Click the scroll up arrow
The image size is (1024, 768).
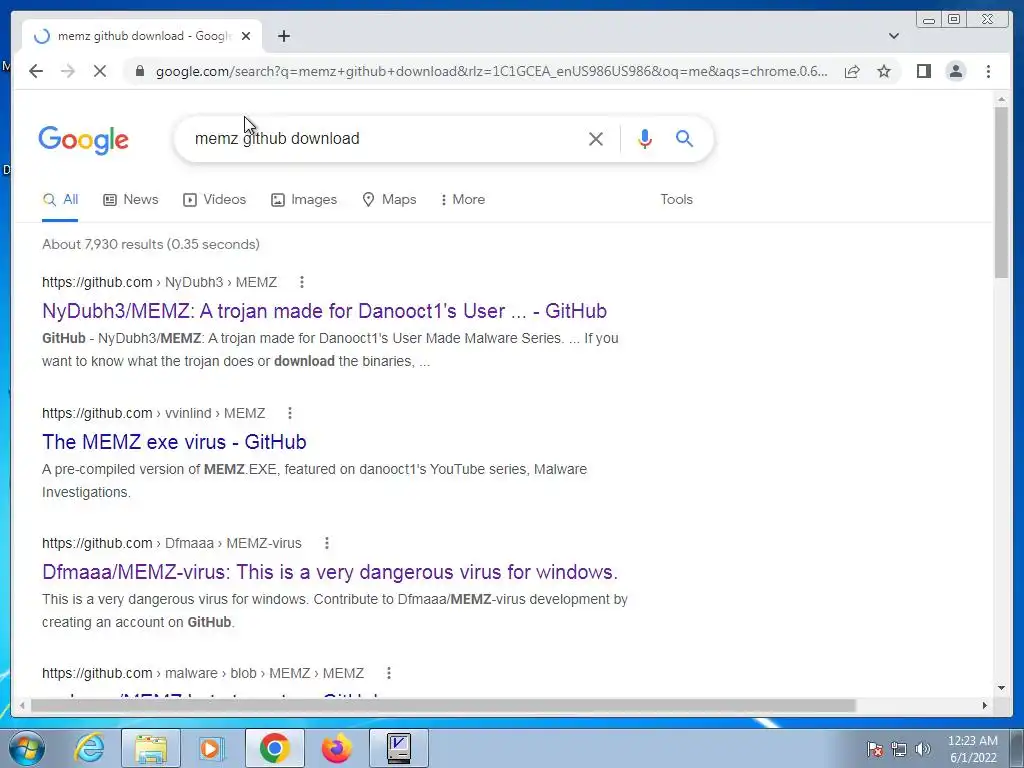pyautogui.click(x=1001, y=99)
